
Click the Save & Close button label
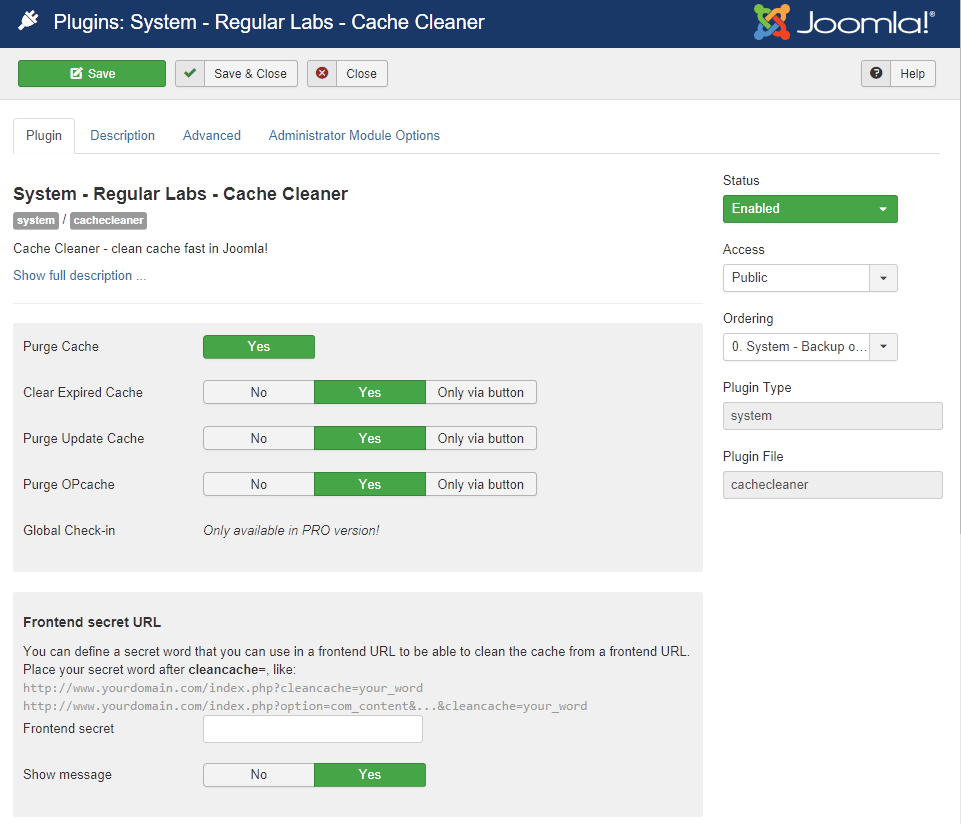(x=250, y=74)
